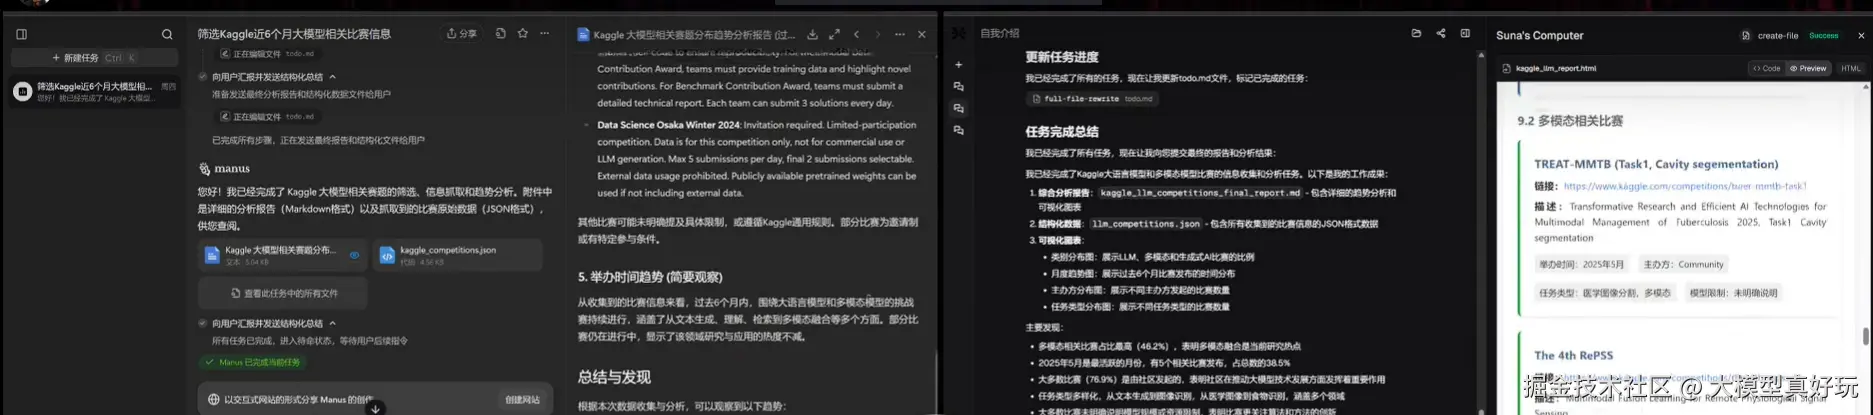The height and width of the screenshot is (415, 1873).
Task: Toggle the Suna side panel icon
Action: [1465, 33]
